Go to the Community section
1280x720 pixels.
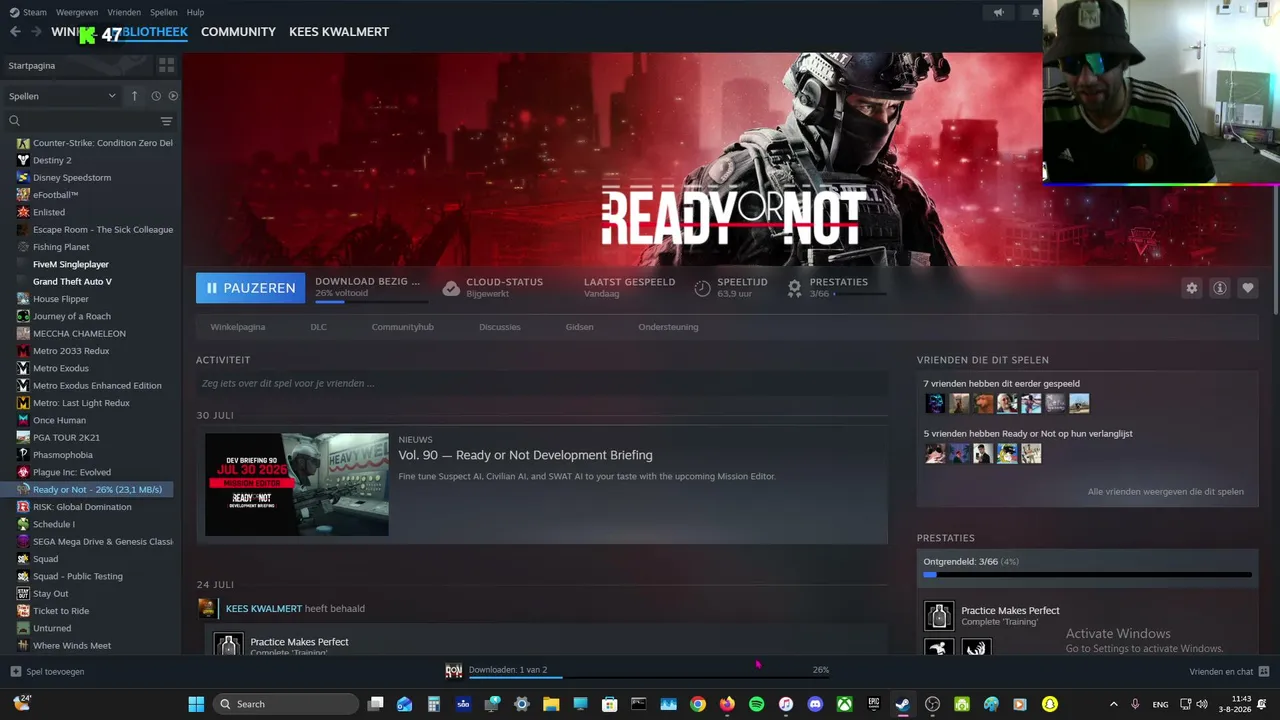pyautogui.click(x=238, y=32)
